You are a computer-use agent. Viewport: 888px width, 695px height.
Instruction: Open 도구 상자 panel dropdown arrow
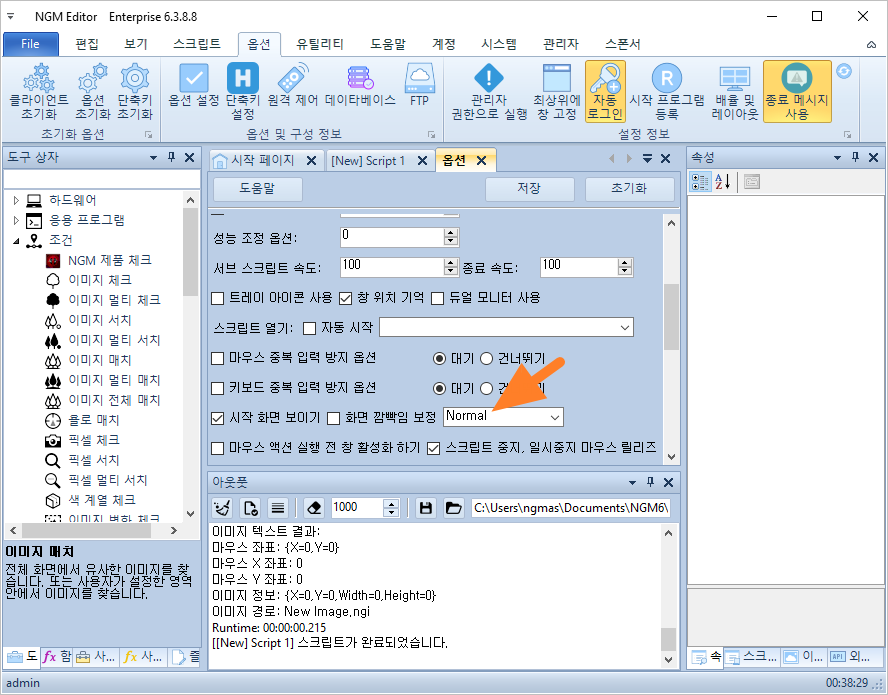pos(153,157)
